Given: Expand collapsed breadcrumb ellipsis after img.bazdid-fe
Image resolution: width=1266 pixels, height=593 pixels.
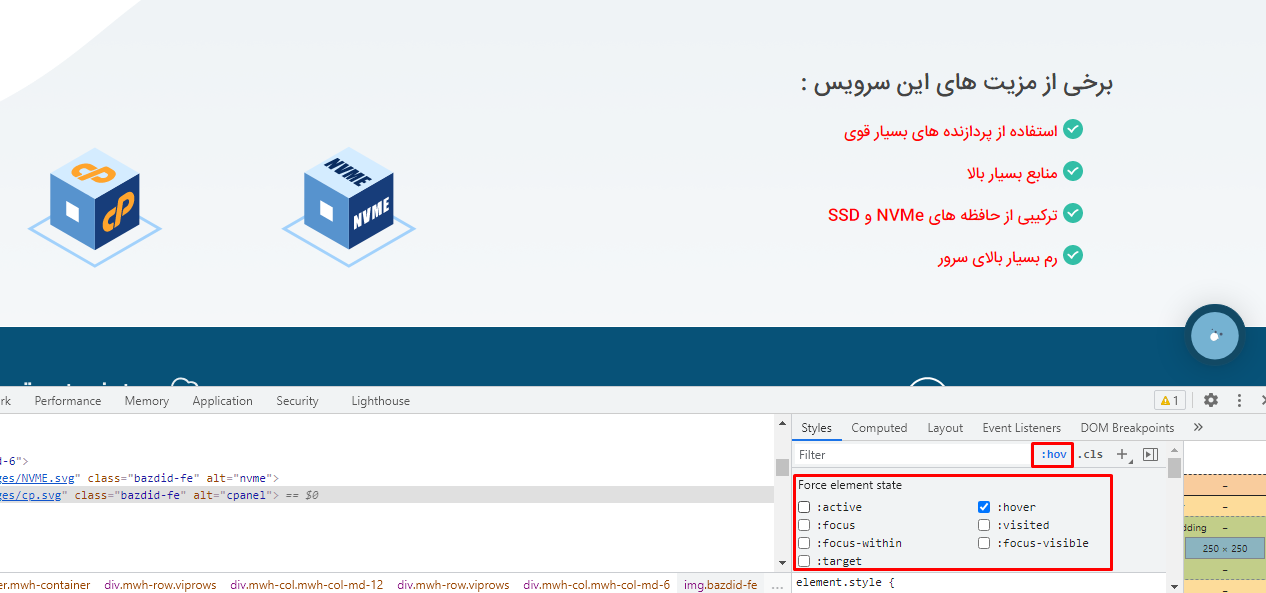Looking at the screenshot, I should tap(778, 585).
